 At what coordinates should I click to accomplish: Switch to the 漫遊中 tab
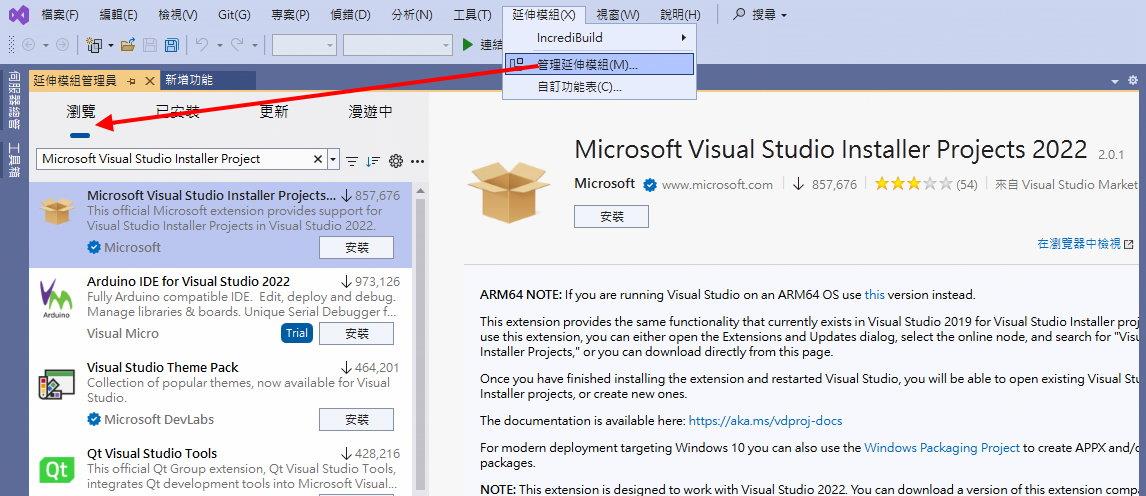click(371, 112)
